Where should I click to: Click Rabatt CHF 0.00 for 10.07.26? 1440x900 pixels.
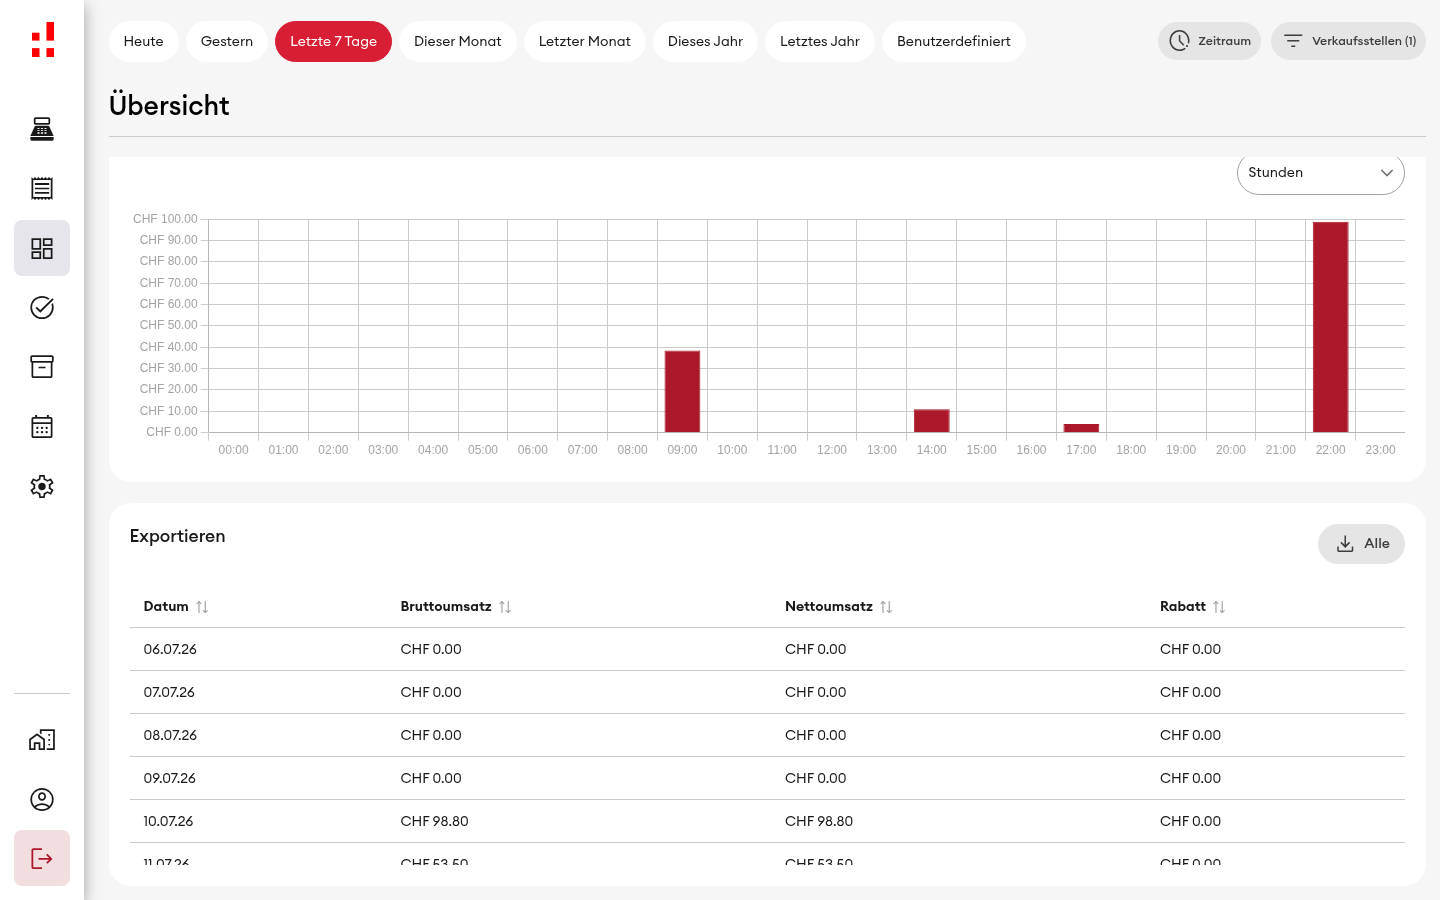pos(1190,821)
